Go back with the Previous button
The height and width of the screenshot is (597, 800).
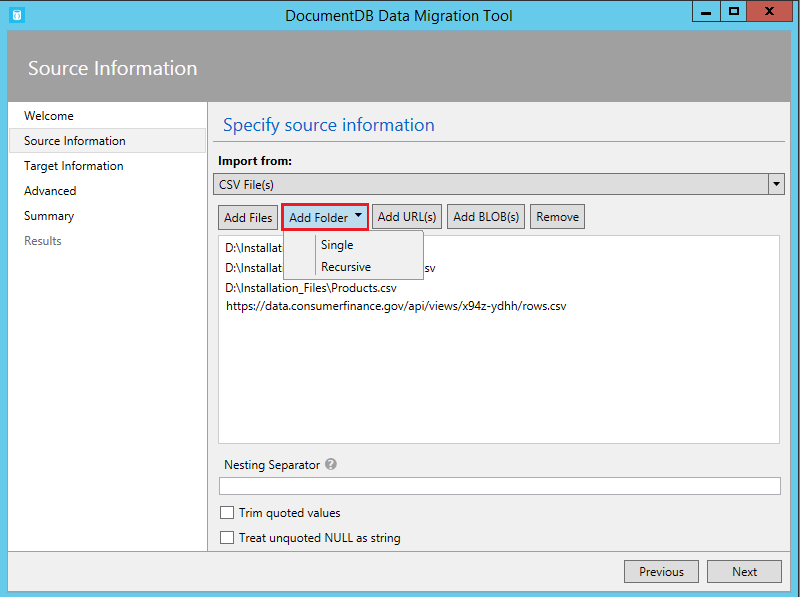pos(661,572)
